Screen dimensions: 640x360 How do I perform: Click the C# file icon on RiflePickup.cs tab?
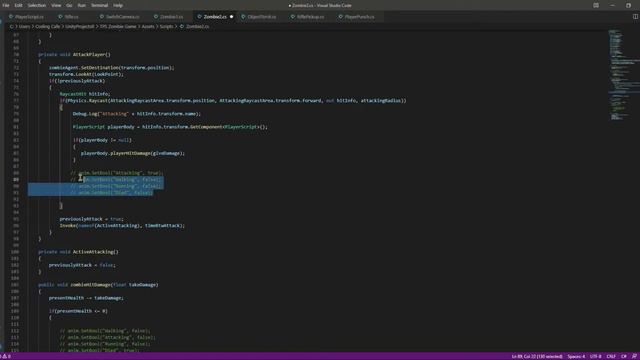pos(292,17)
